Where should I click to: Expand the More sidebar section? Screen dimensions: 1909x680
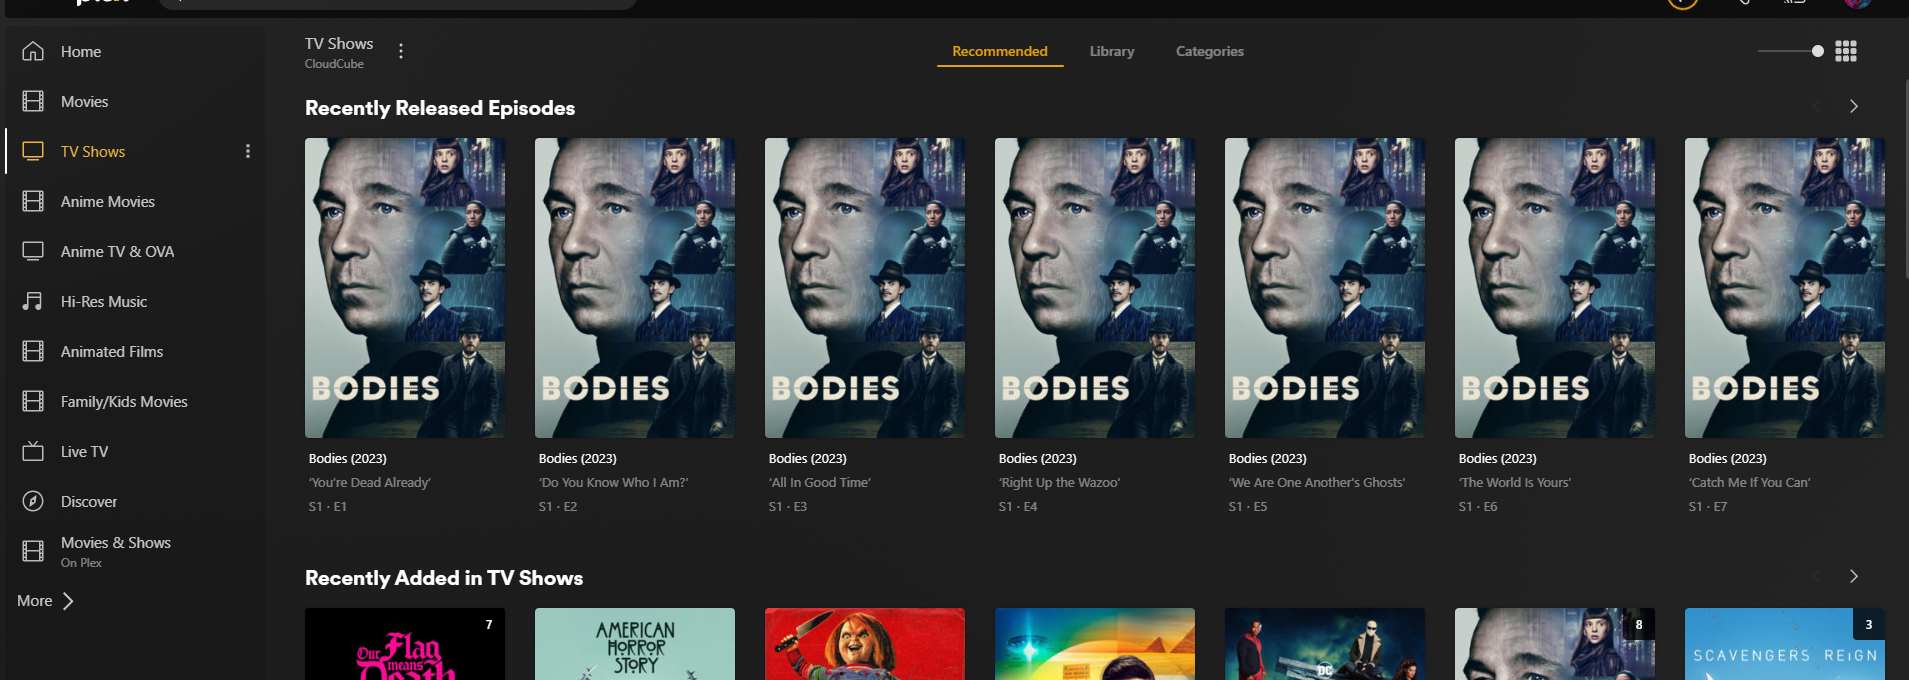tap(45, 601)
